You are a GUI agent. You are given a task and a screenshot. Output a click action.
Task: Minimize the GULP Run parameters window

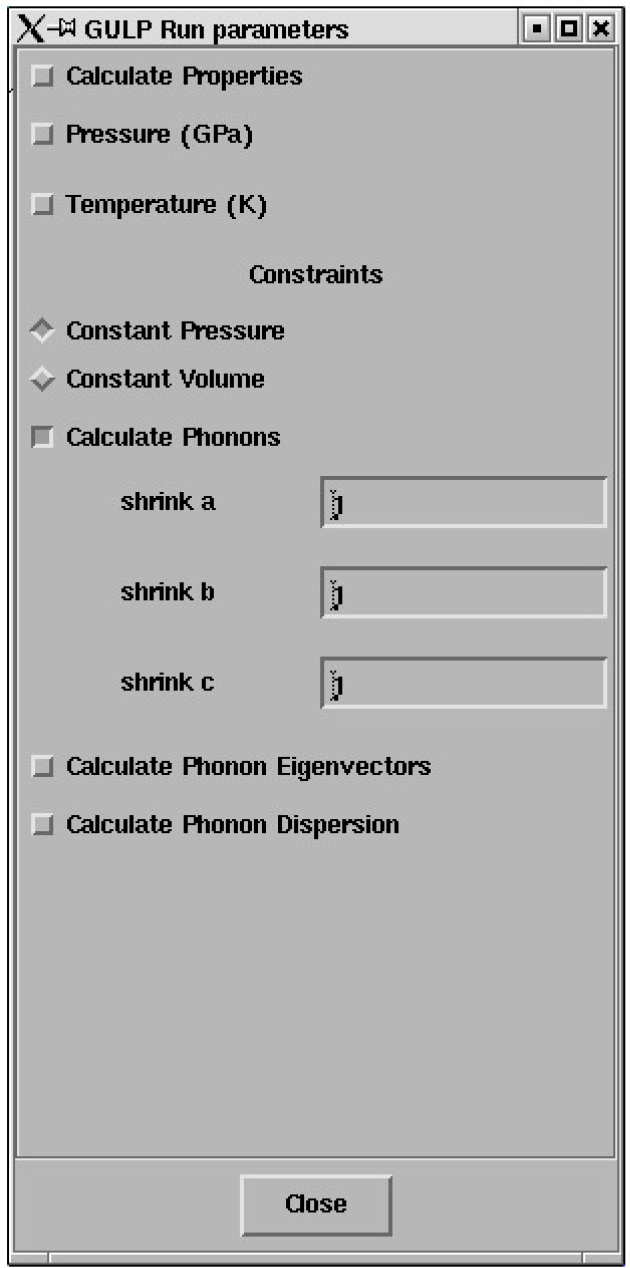coord(538,29)
